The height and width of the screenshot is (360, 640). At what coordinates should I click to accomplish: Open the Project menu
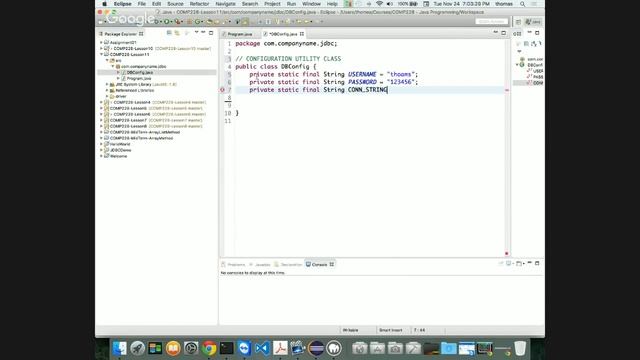[272, 4]
